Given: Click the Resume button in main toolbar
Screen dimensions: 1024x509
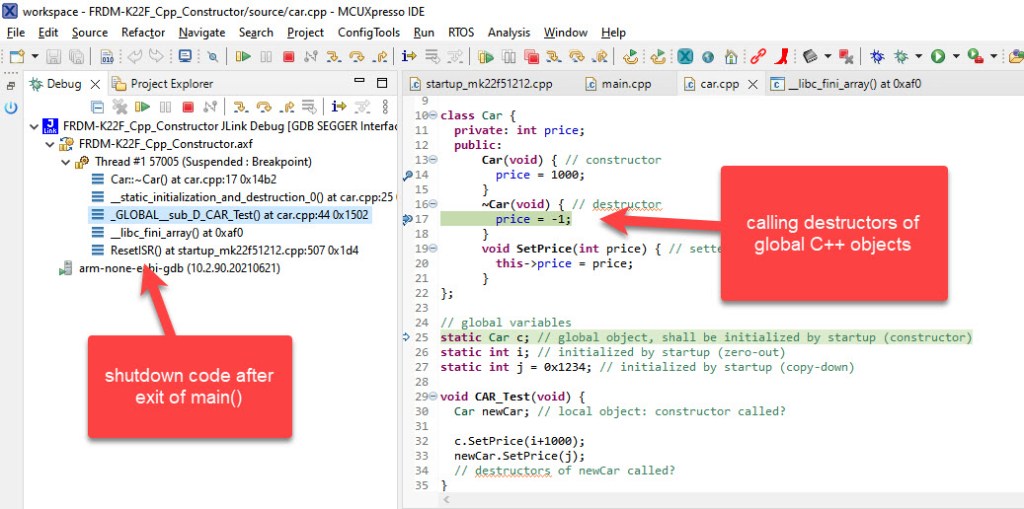Looking at the screenshot, I should [x=243, y=57].
